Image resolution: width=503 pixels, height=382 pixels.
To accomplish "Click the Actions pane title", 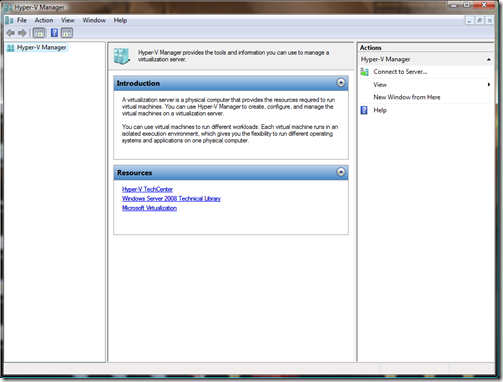I will coord(370,48).
